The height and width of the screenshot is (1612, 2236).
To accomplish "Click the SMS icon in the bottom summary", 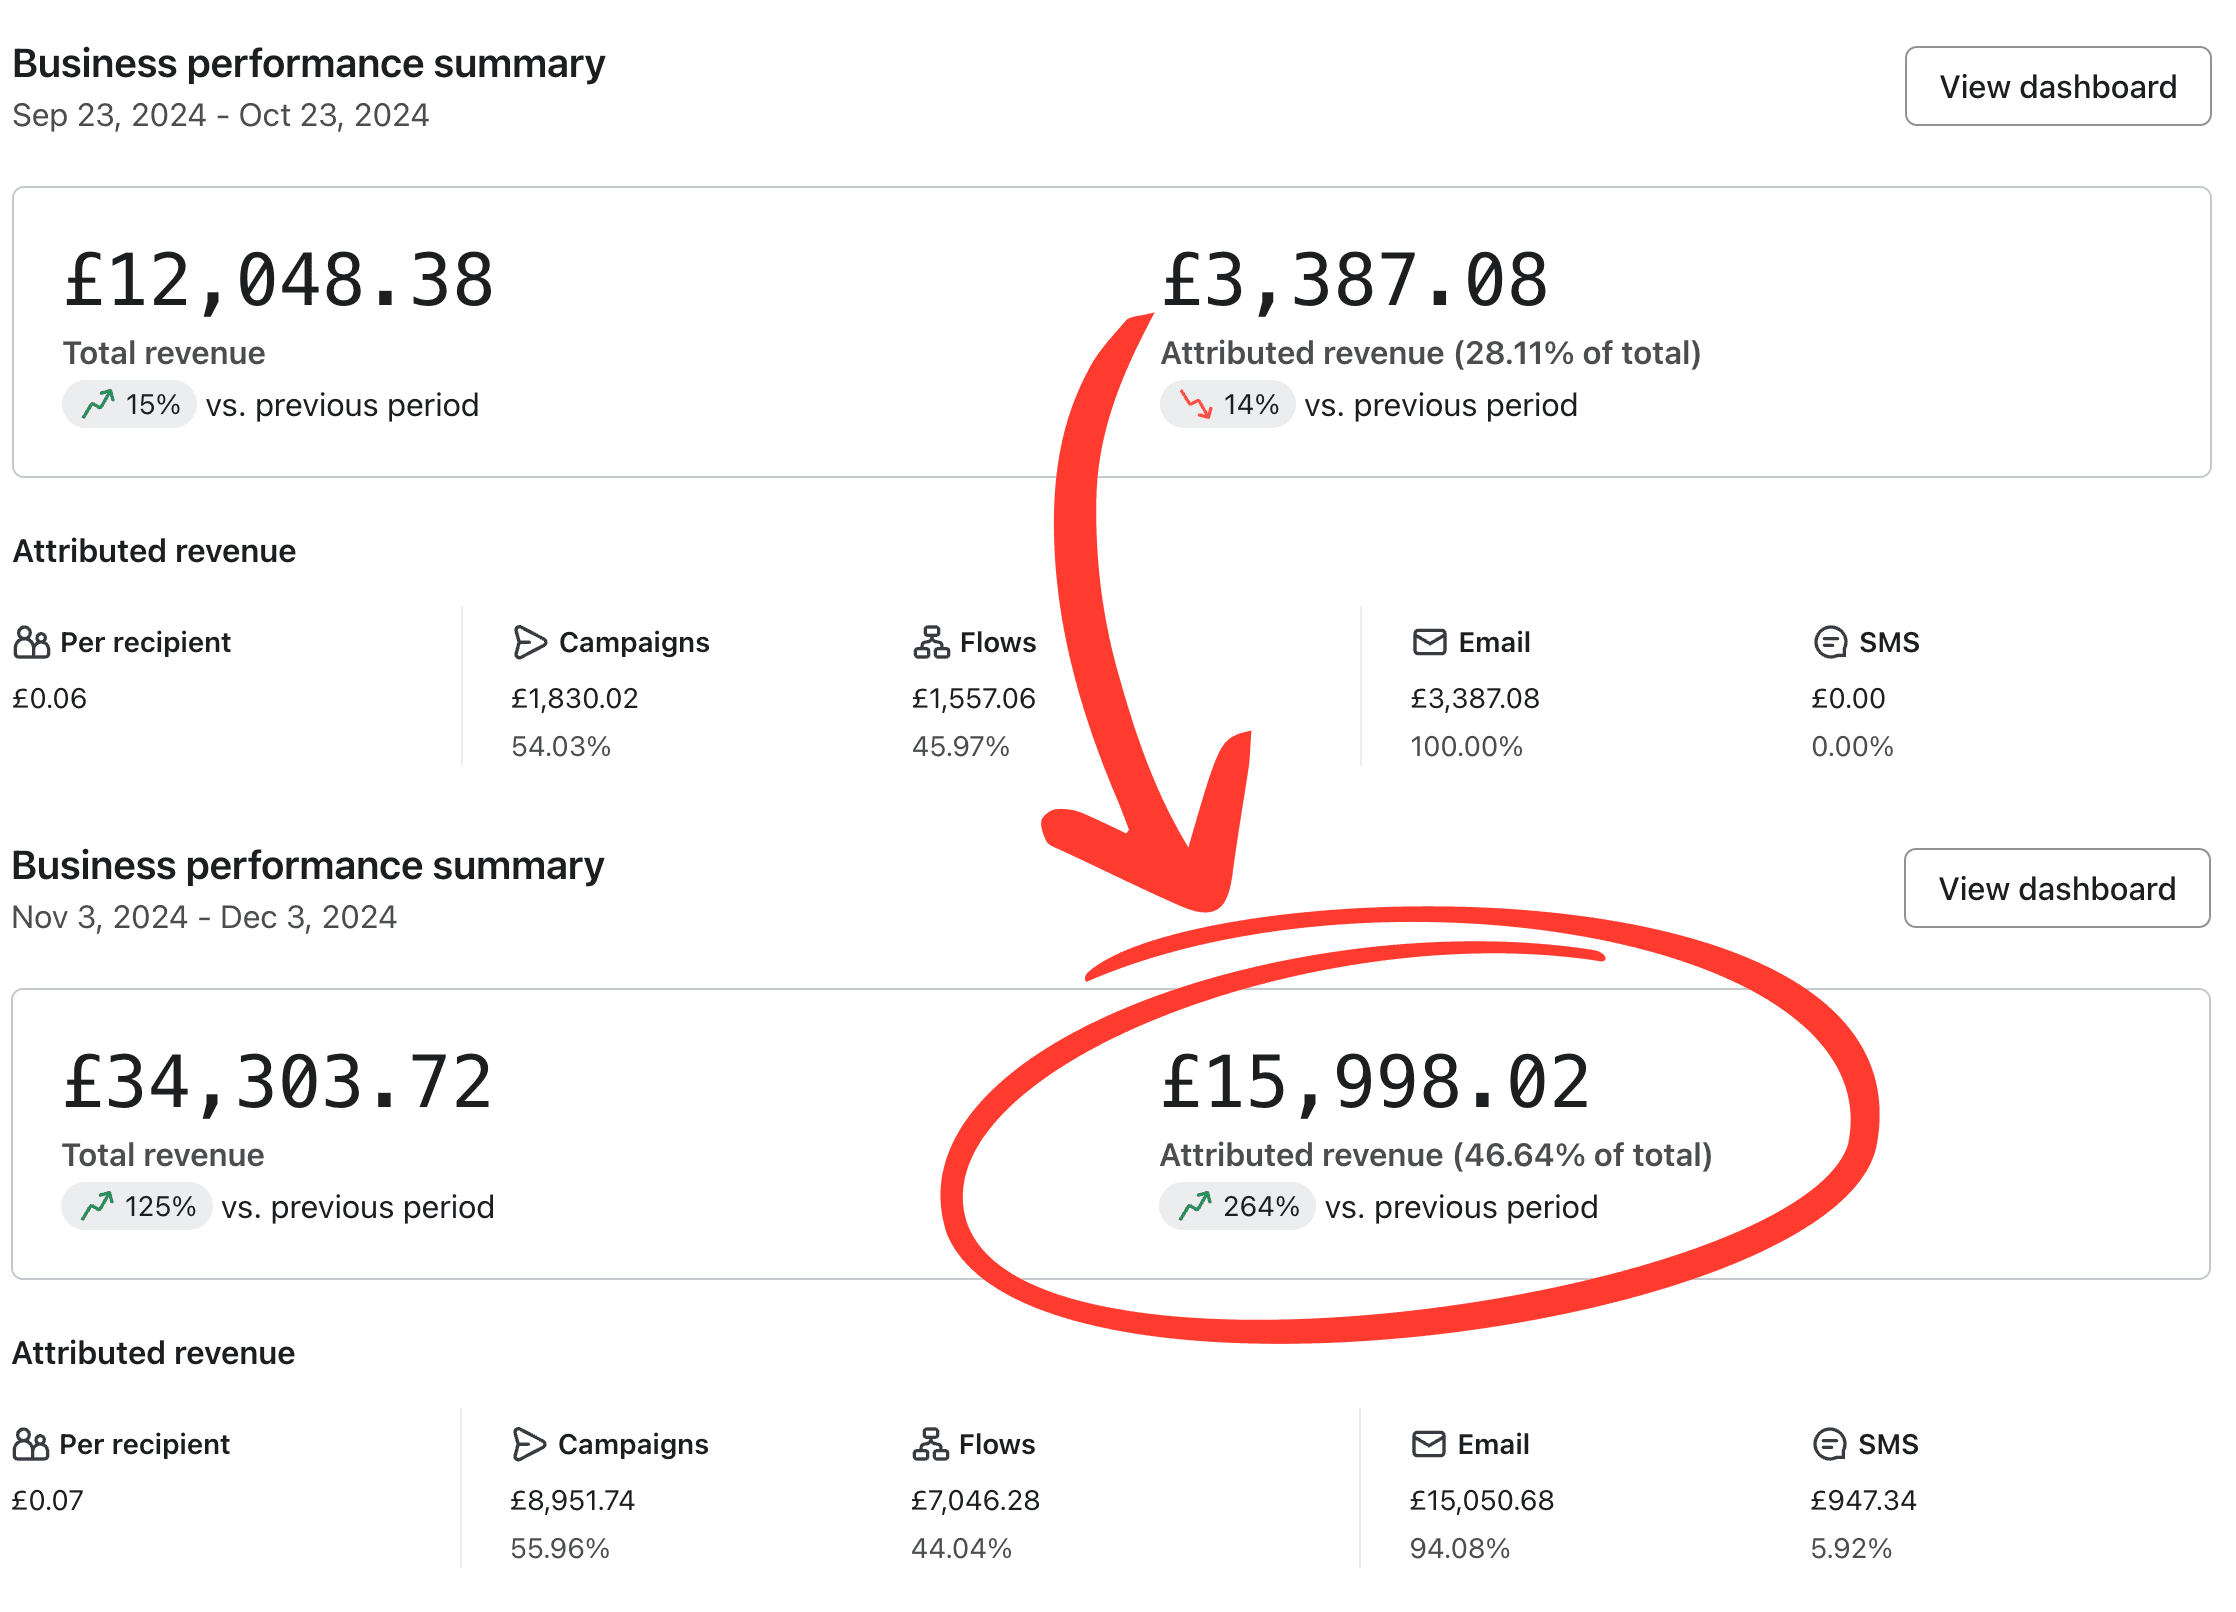I will [1829, 1444].
